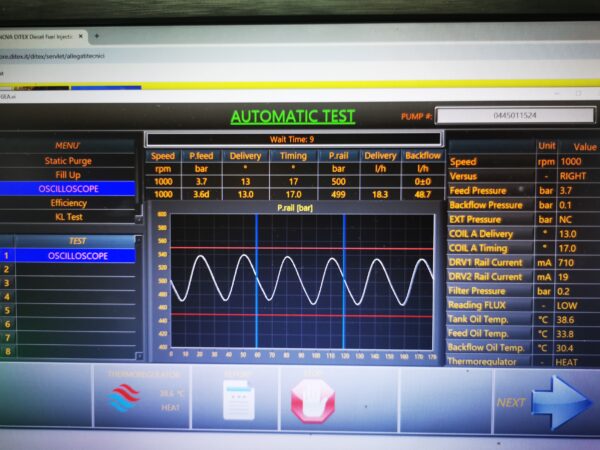Open a new browser tab

click(x=96, y=35)
